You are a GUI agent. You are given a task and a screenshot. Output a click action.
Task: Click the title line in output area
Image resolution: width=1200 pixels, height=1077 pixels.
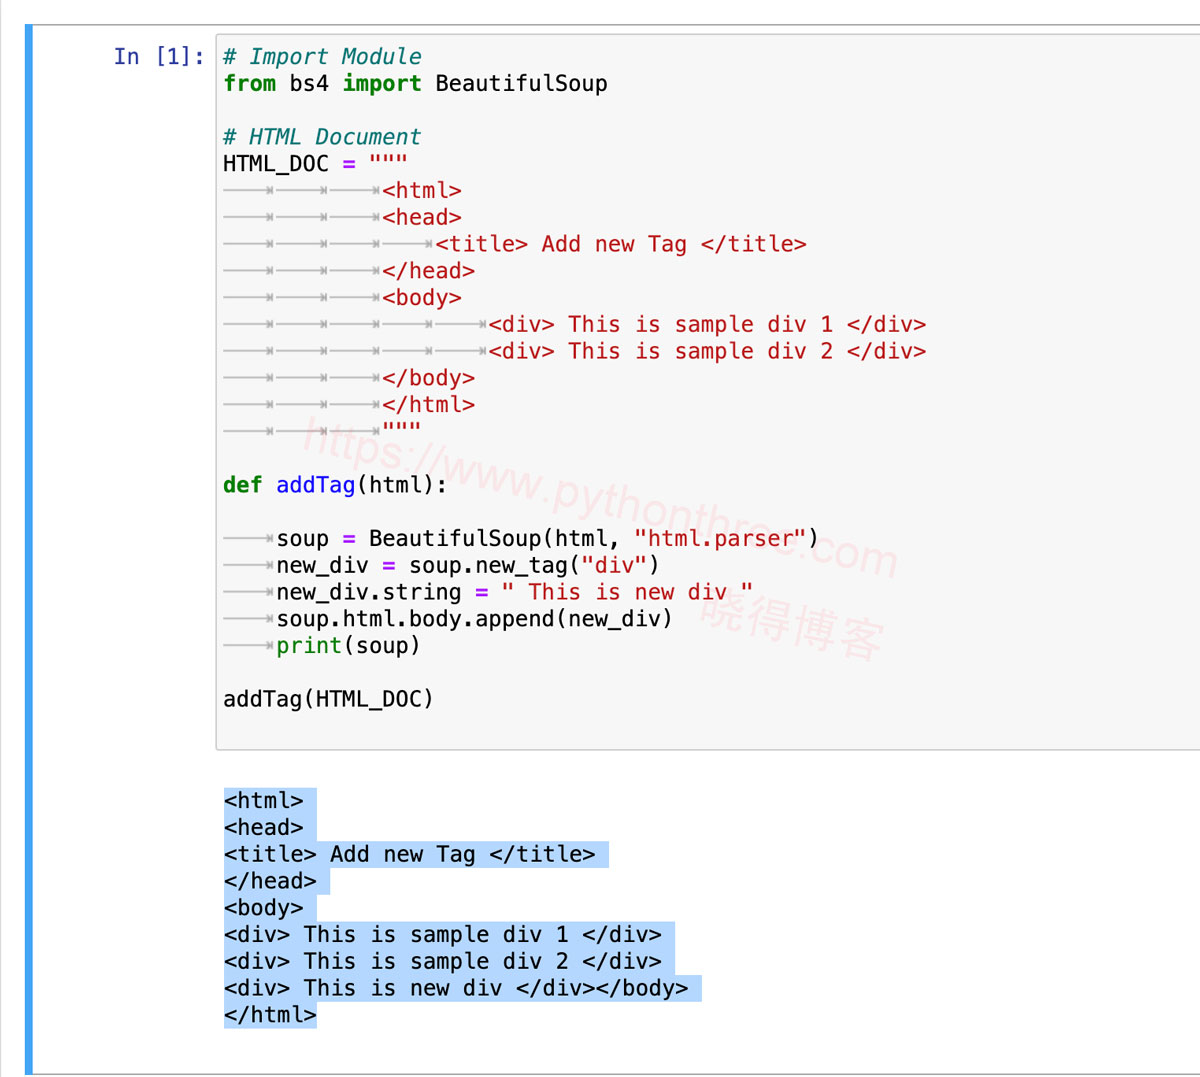click(409, 855)
